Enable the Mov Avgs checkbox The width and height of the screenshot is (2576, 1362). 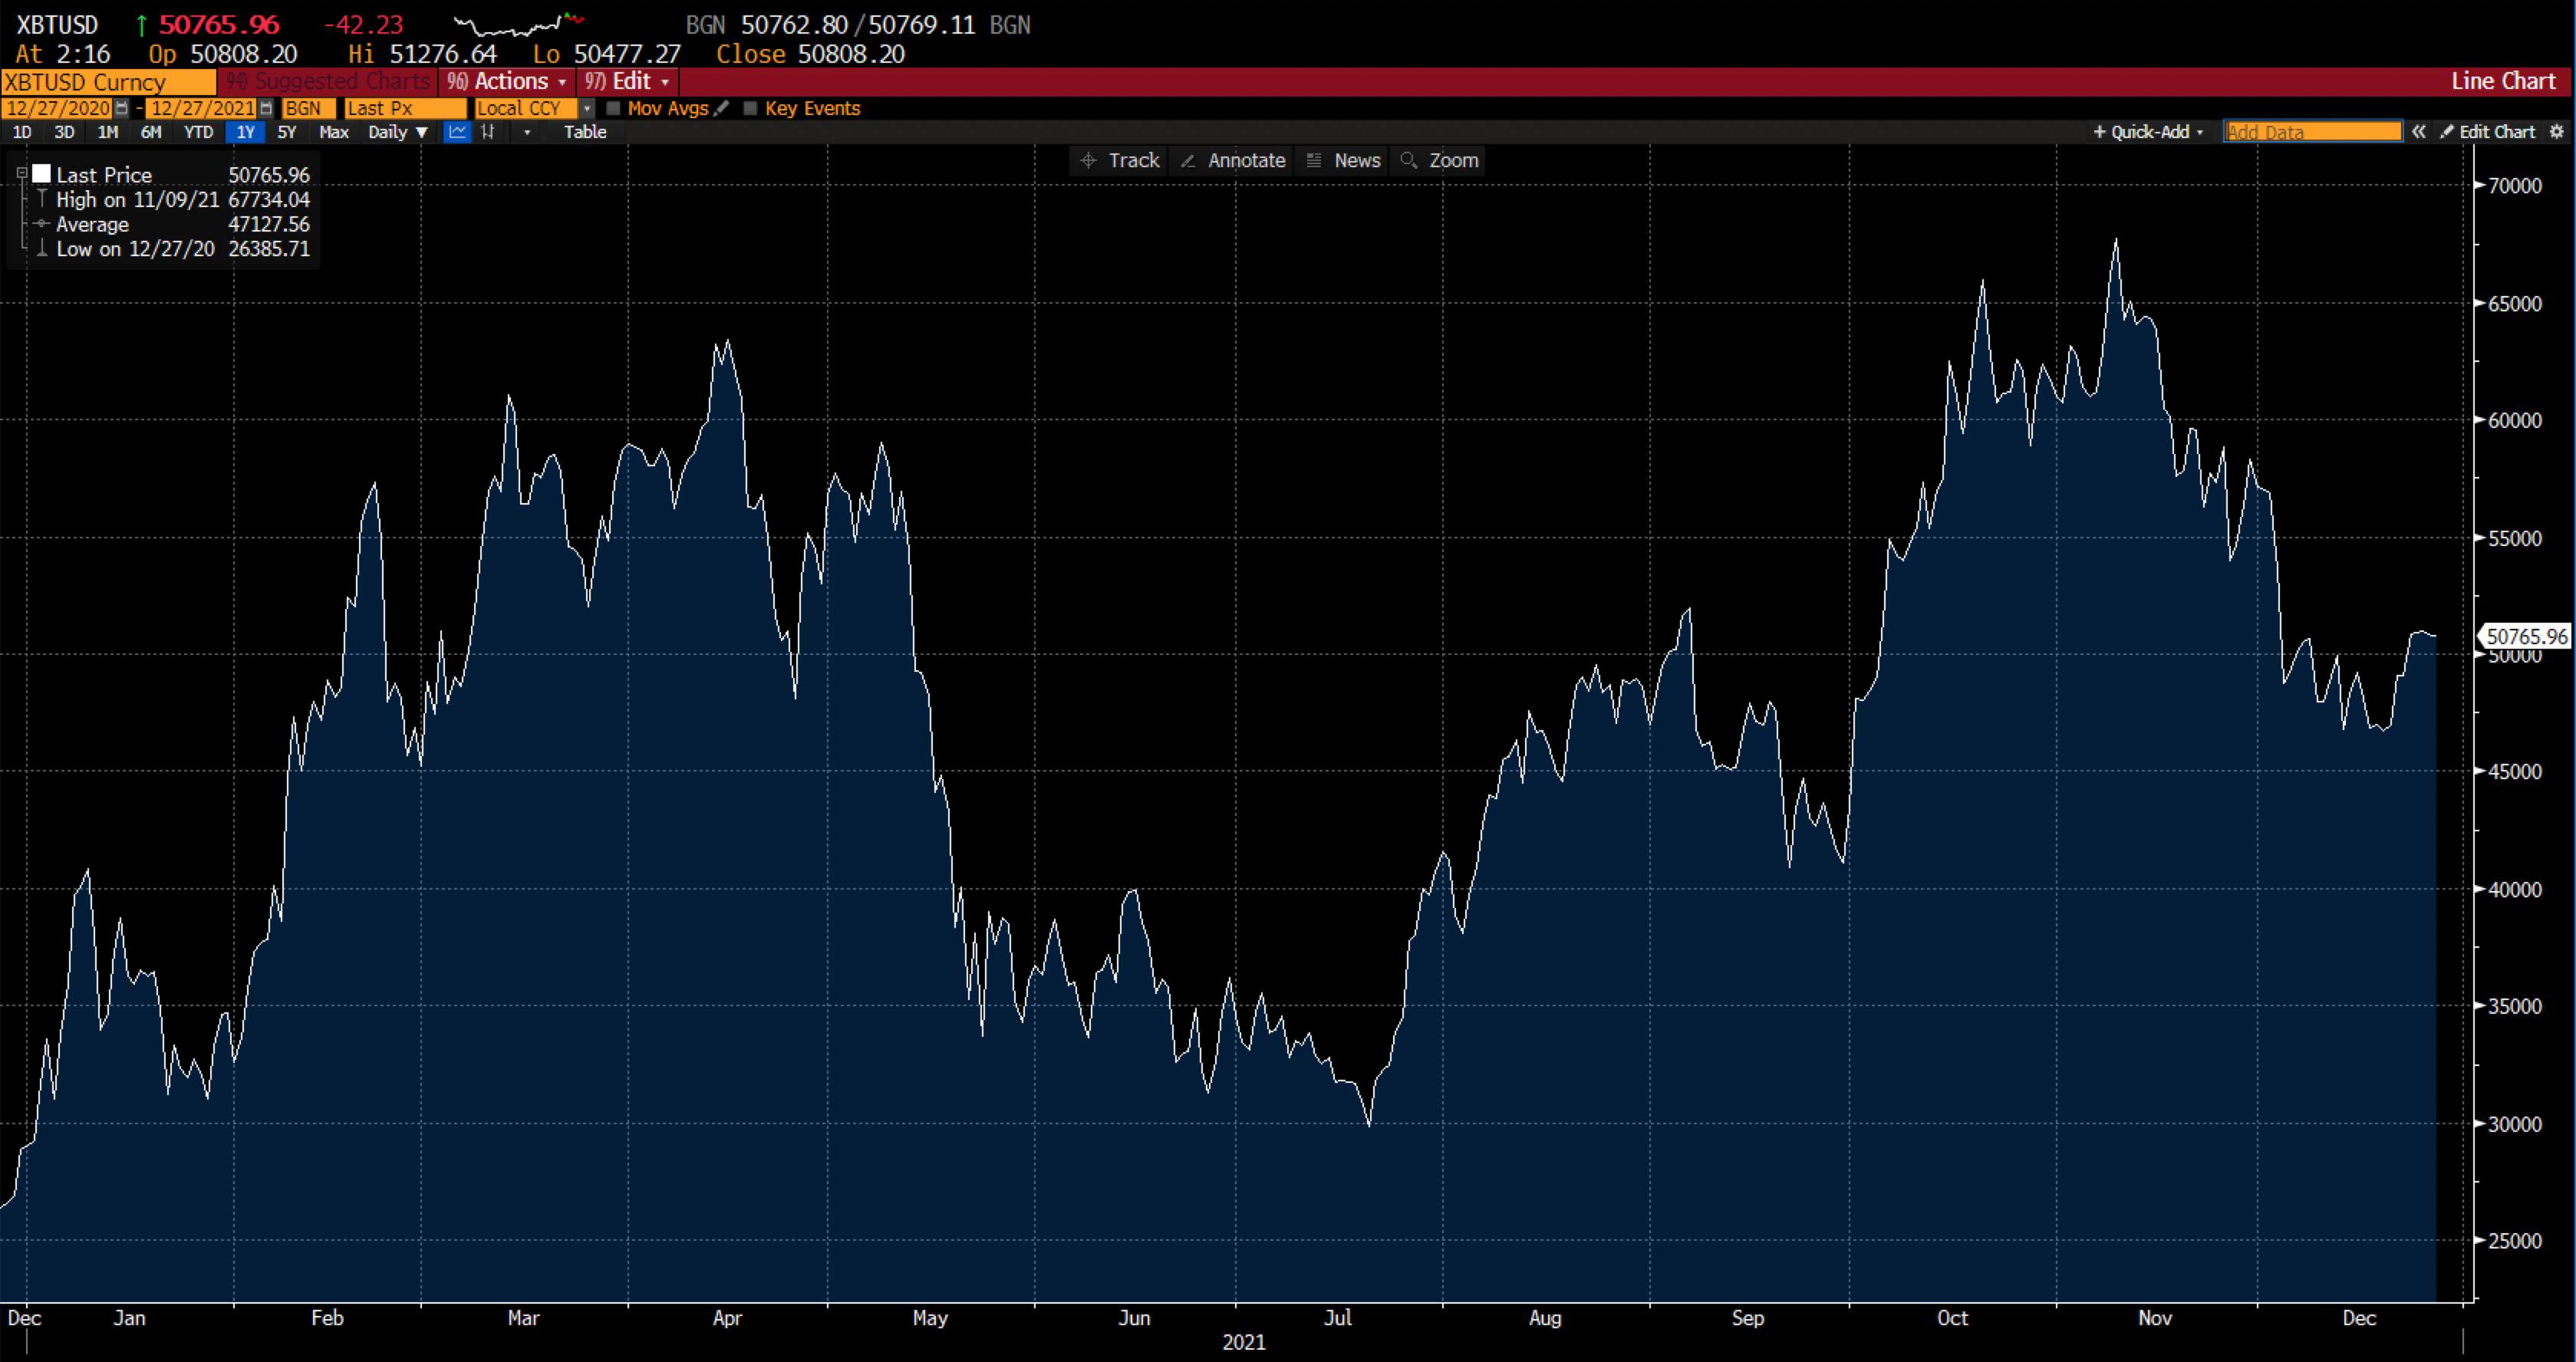tap(615, 109)
